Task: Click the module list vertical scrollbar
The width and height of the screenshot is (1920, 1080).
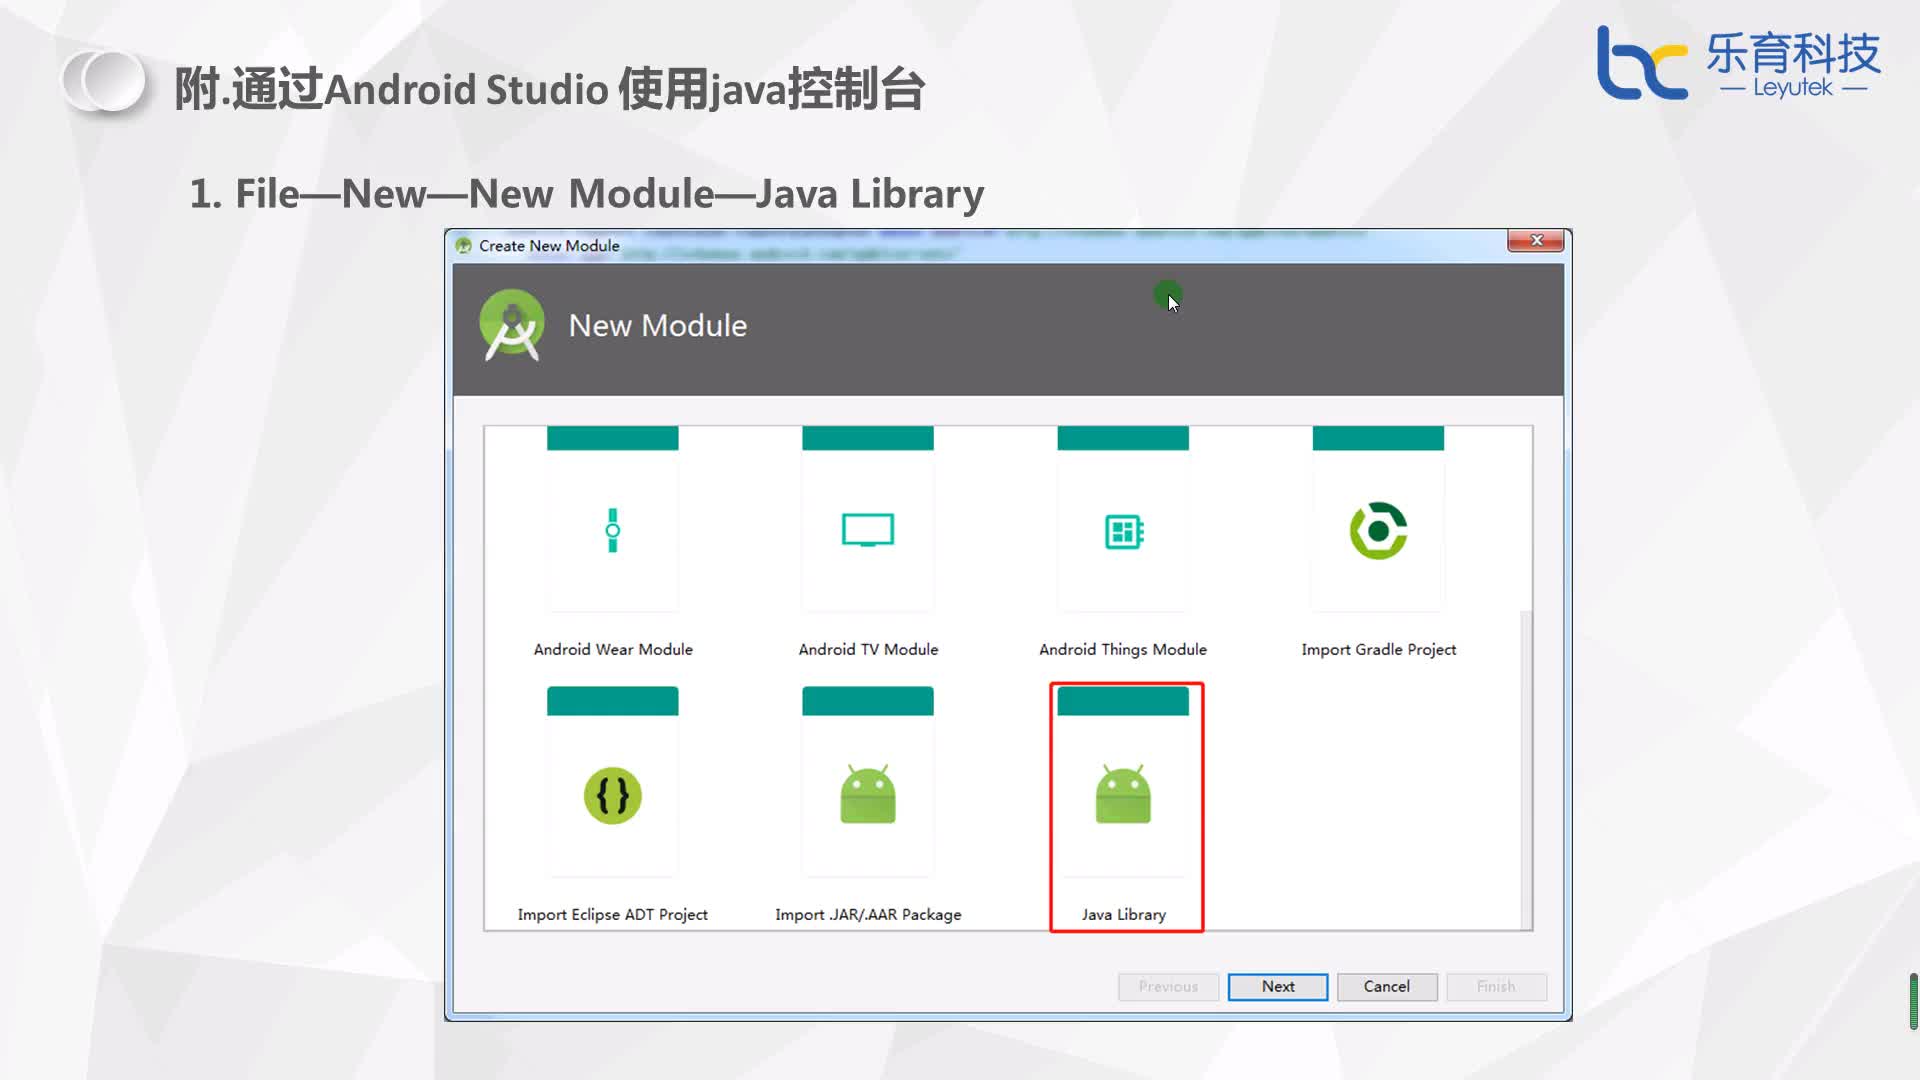Action: pyautogui.click(x=1526, y=770)
